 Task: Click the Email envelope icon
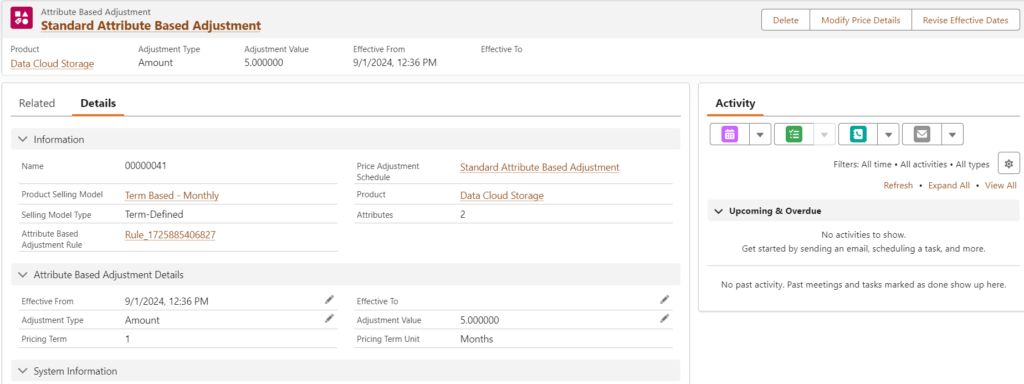click(921, 134)
